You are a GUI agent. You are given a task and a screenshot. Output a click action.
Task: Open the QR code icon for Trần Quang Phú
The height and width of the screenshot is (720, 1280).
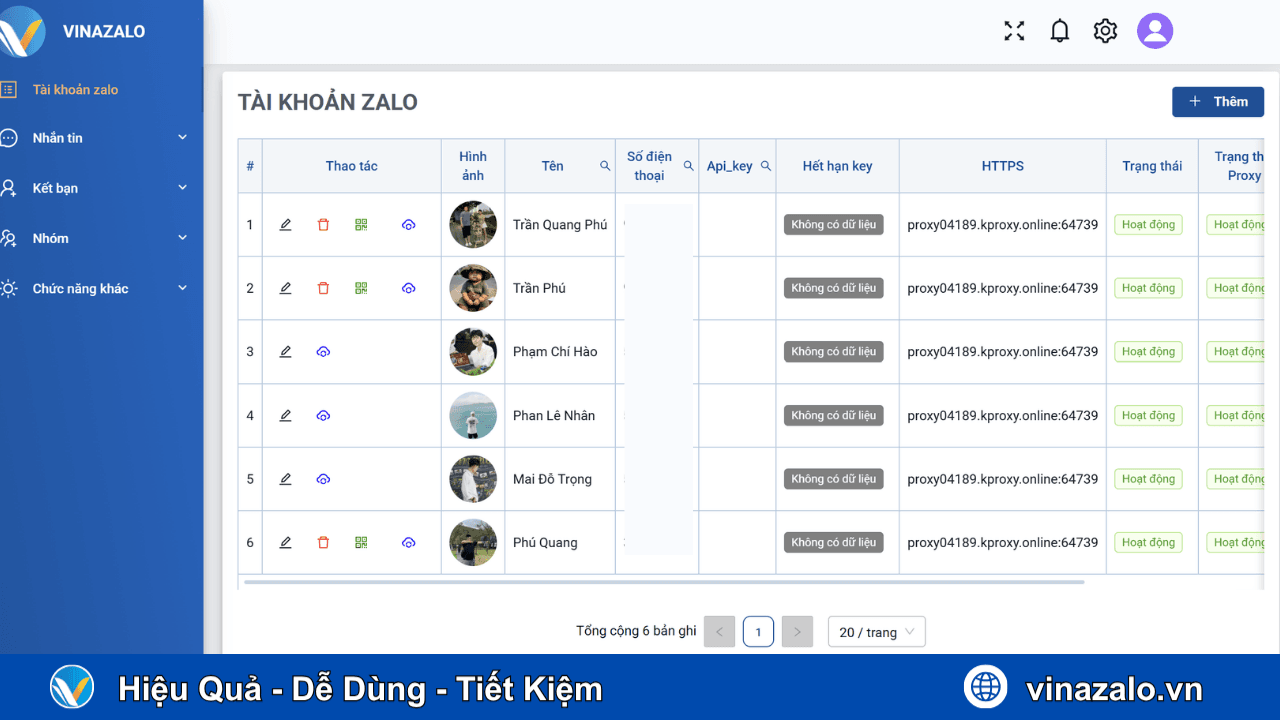(x=361, y=225)
